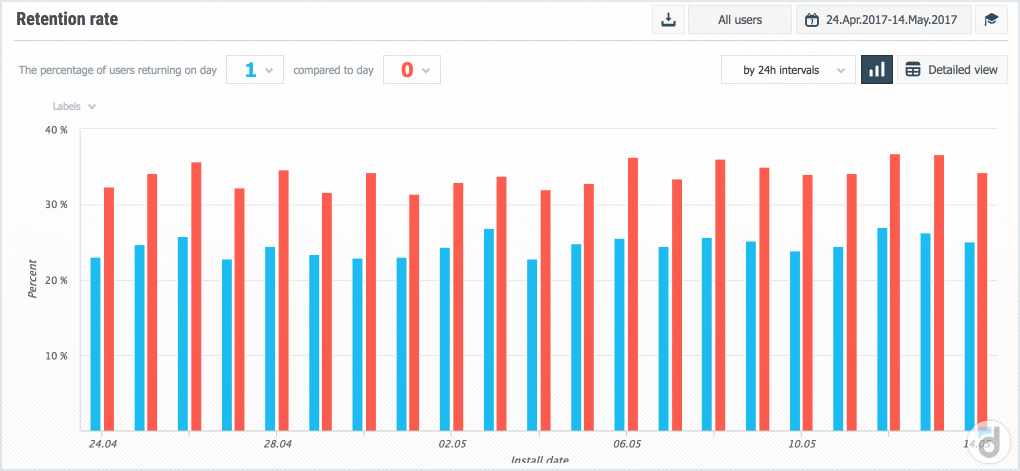Click the table icon in Detailed view
Viewport: 1020px width, 471px height.
(912, 70)
